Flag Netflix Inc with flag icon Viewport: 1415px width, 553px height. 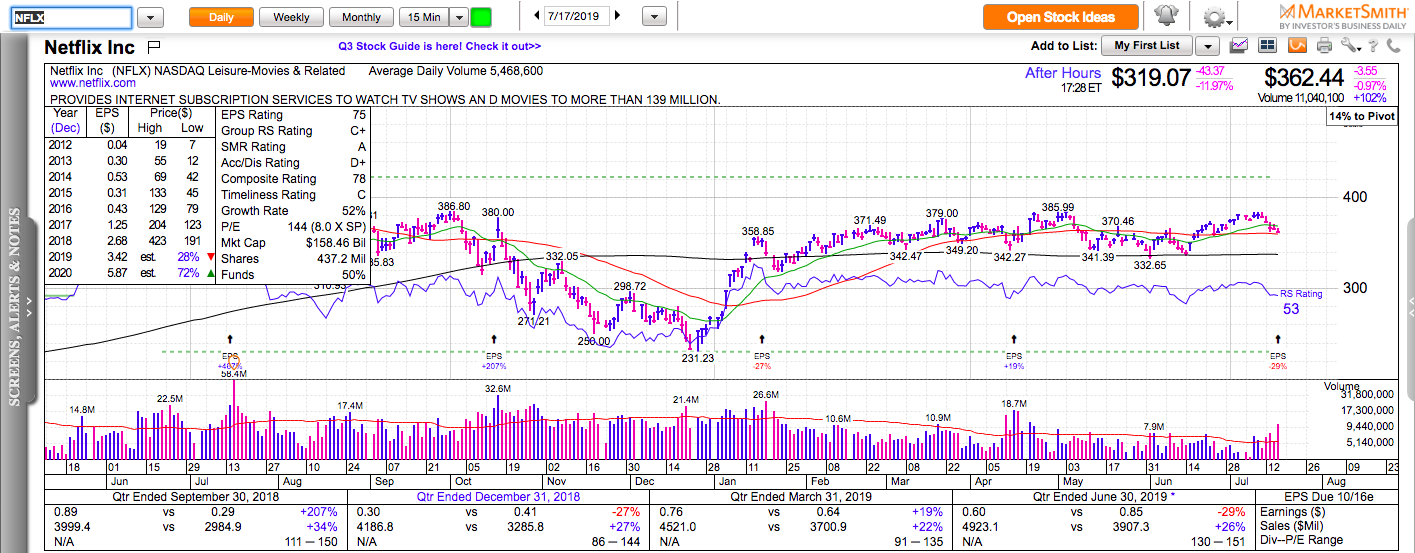tap(153, 47)
